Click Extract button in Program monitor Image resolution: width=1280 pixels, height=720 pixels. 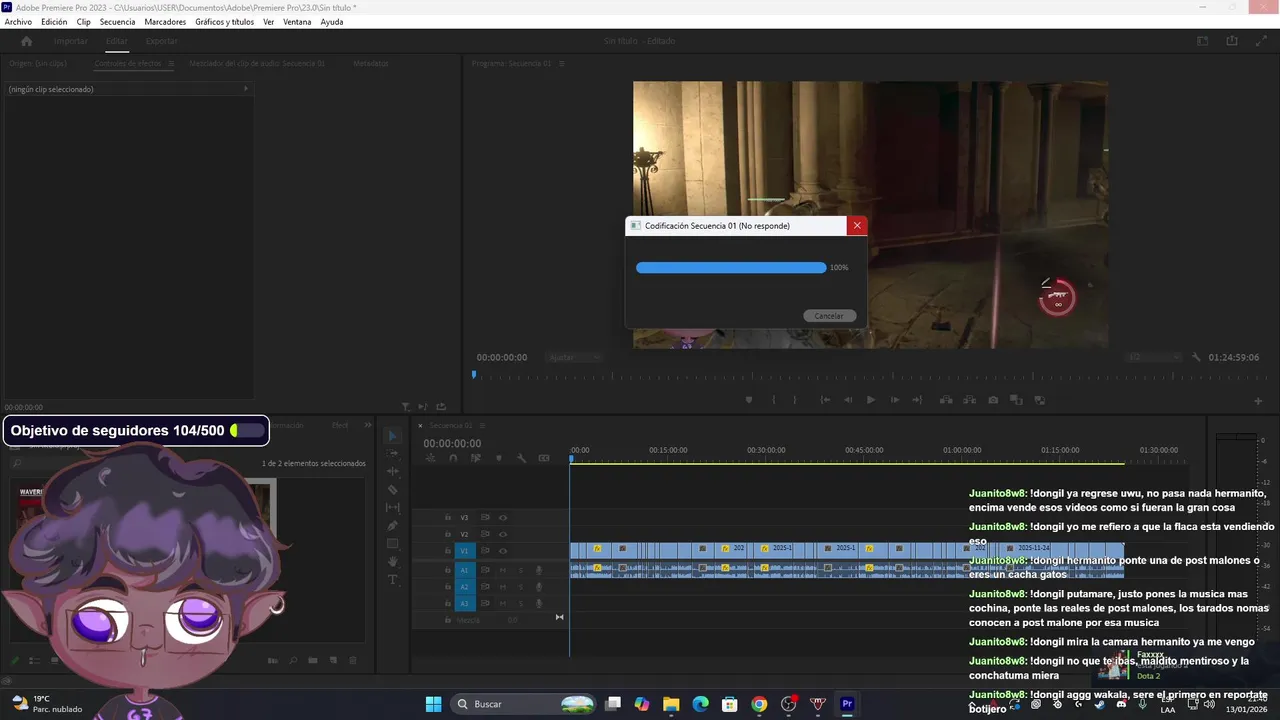coord(969,400)
